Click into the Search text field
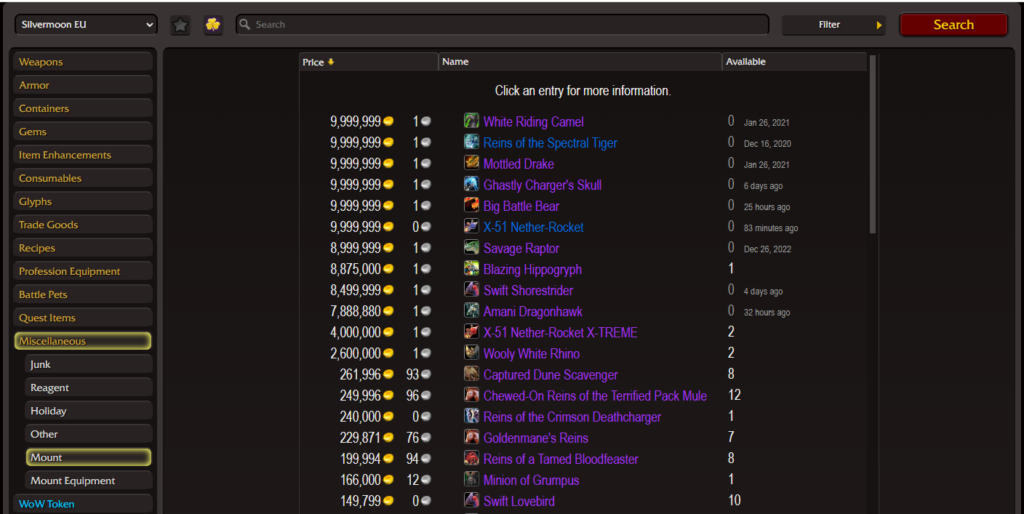The height and width of the screenshot is (514, 1024). (x=502, y=25)
